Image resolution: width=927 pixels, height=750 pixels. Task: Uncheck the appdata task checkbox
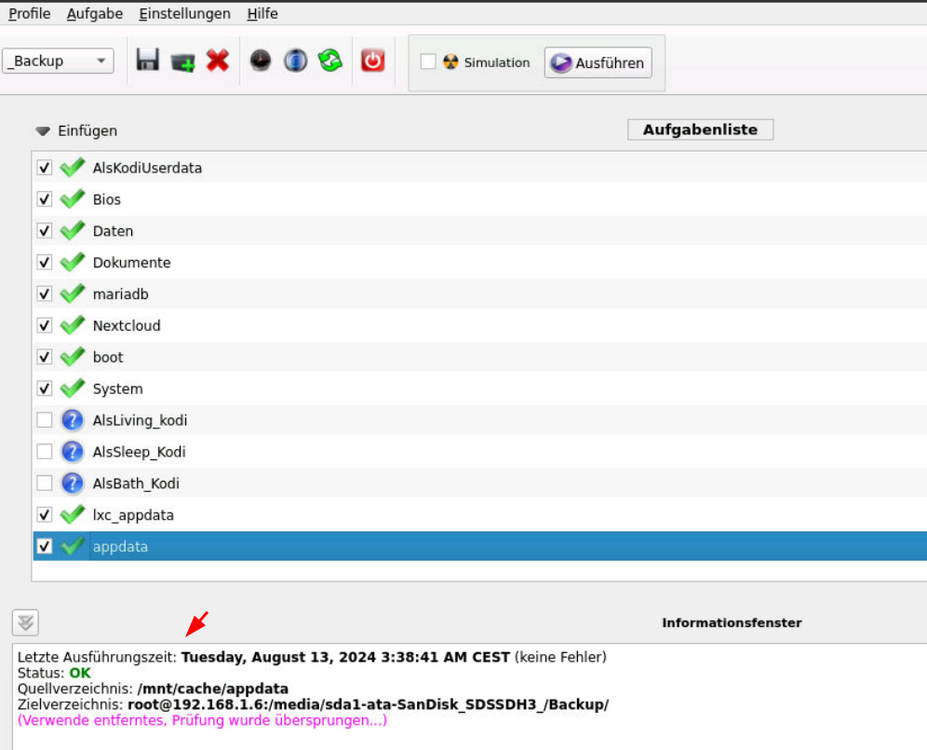click(44, 546)
